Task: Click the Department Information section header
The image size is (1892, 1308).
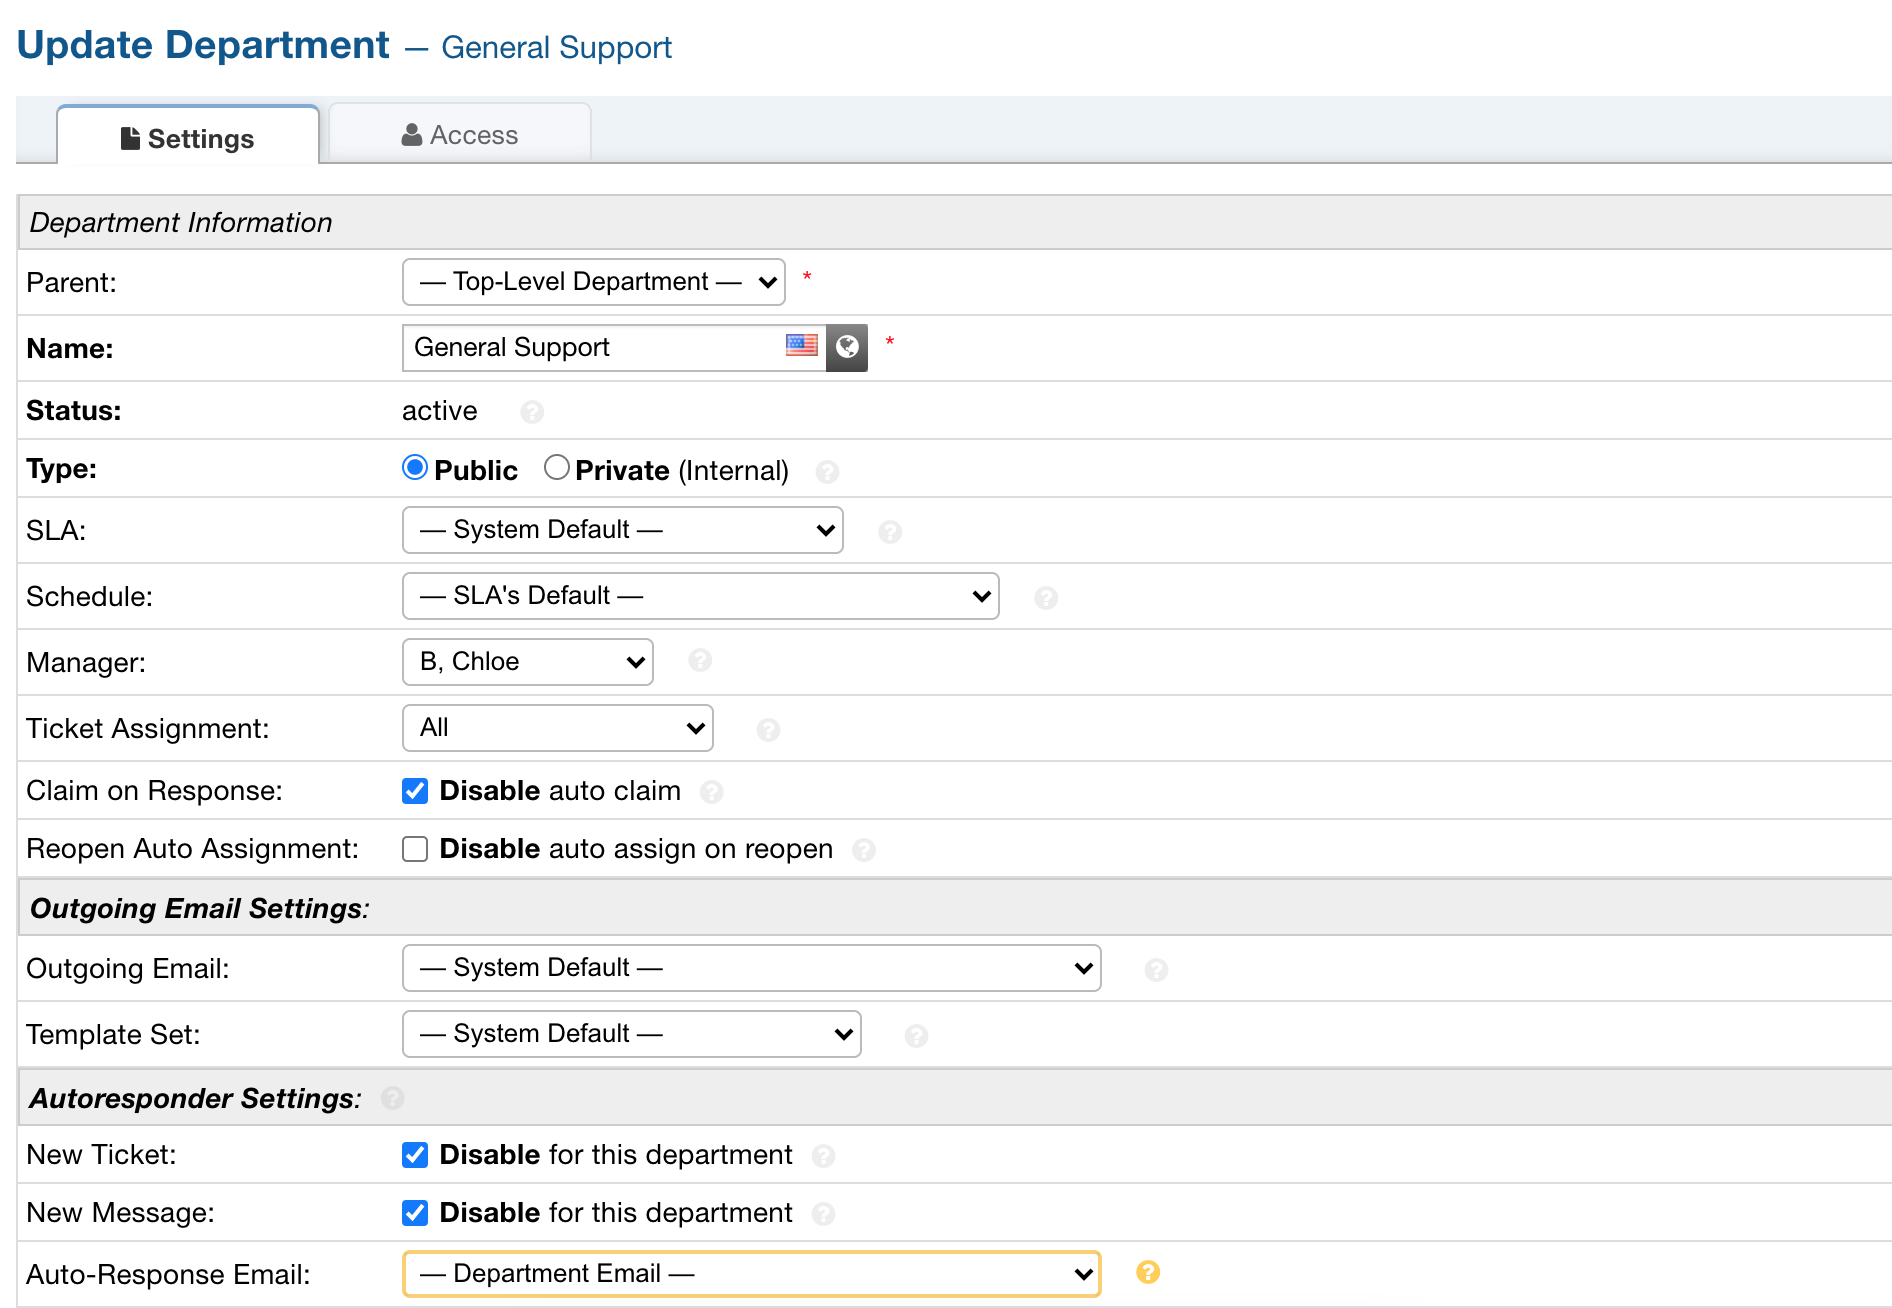Action: (954, 222)
